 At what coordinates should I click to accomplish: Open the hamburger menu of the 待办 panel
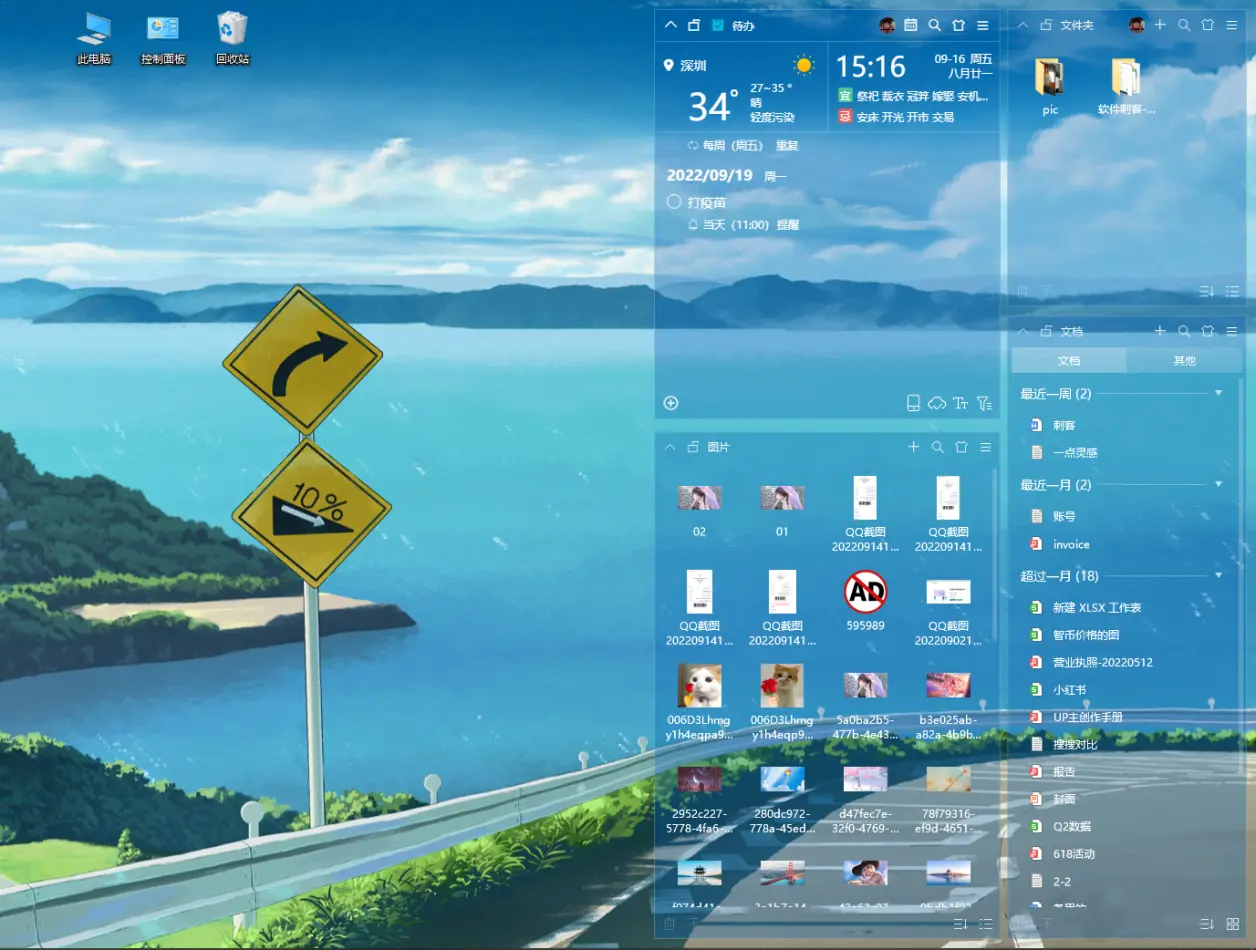[983, 25]
